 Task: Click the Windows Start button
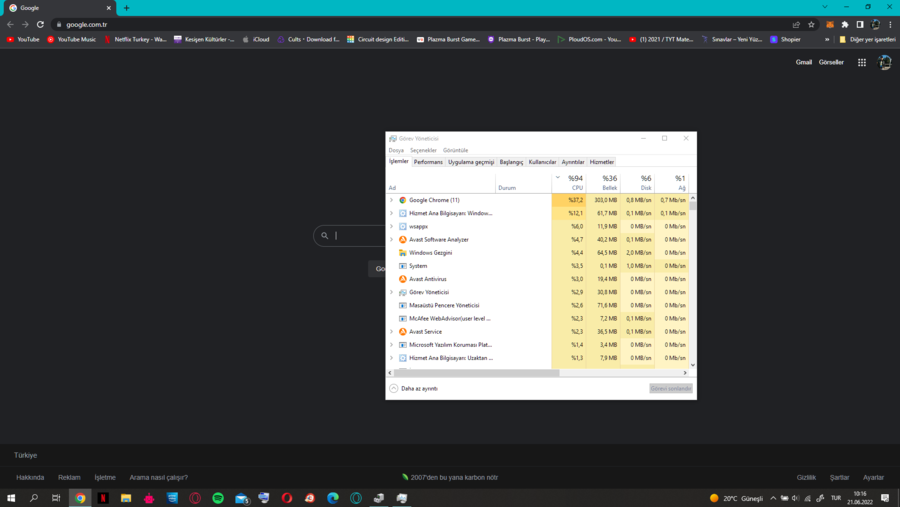(11, 498)
